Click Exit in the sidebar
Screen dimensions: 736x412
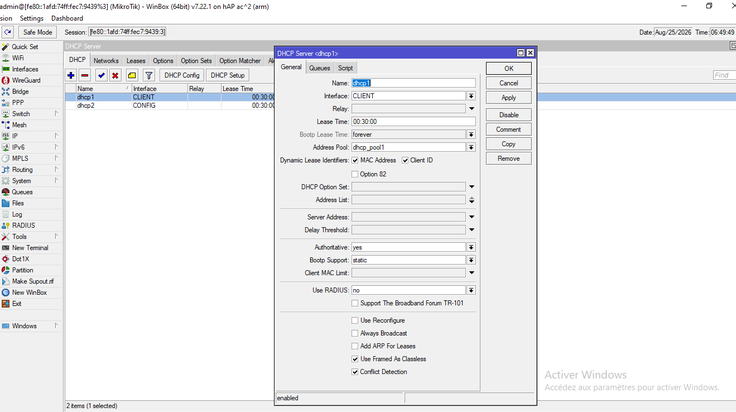point(17,304)
